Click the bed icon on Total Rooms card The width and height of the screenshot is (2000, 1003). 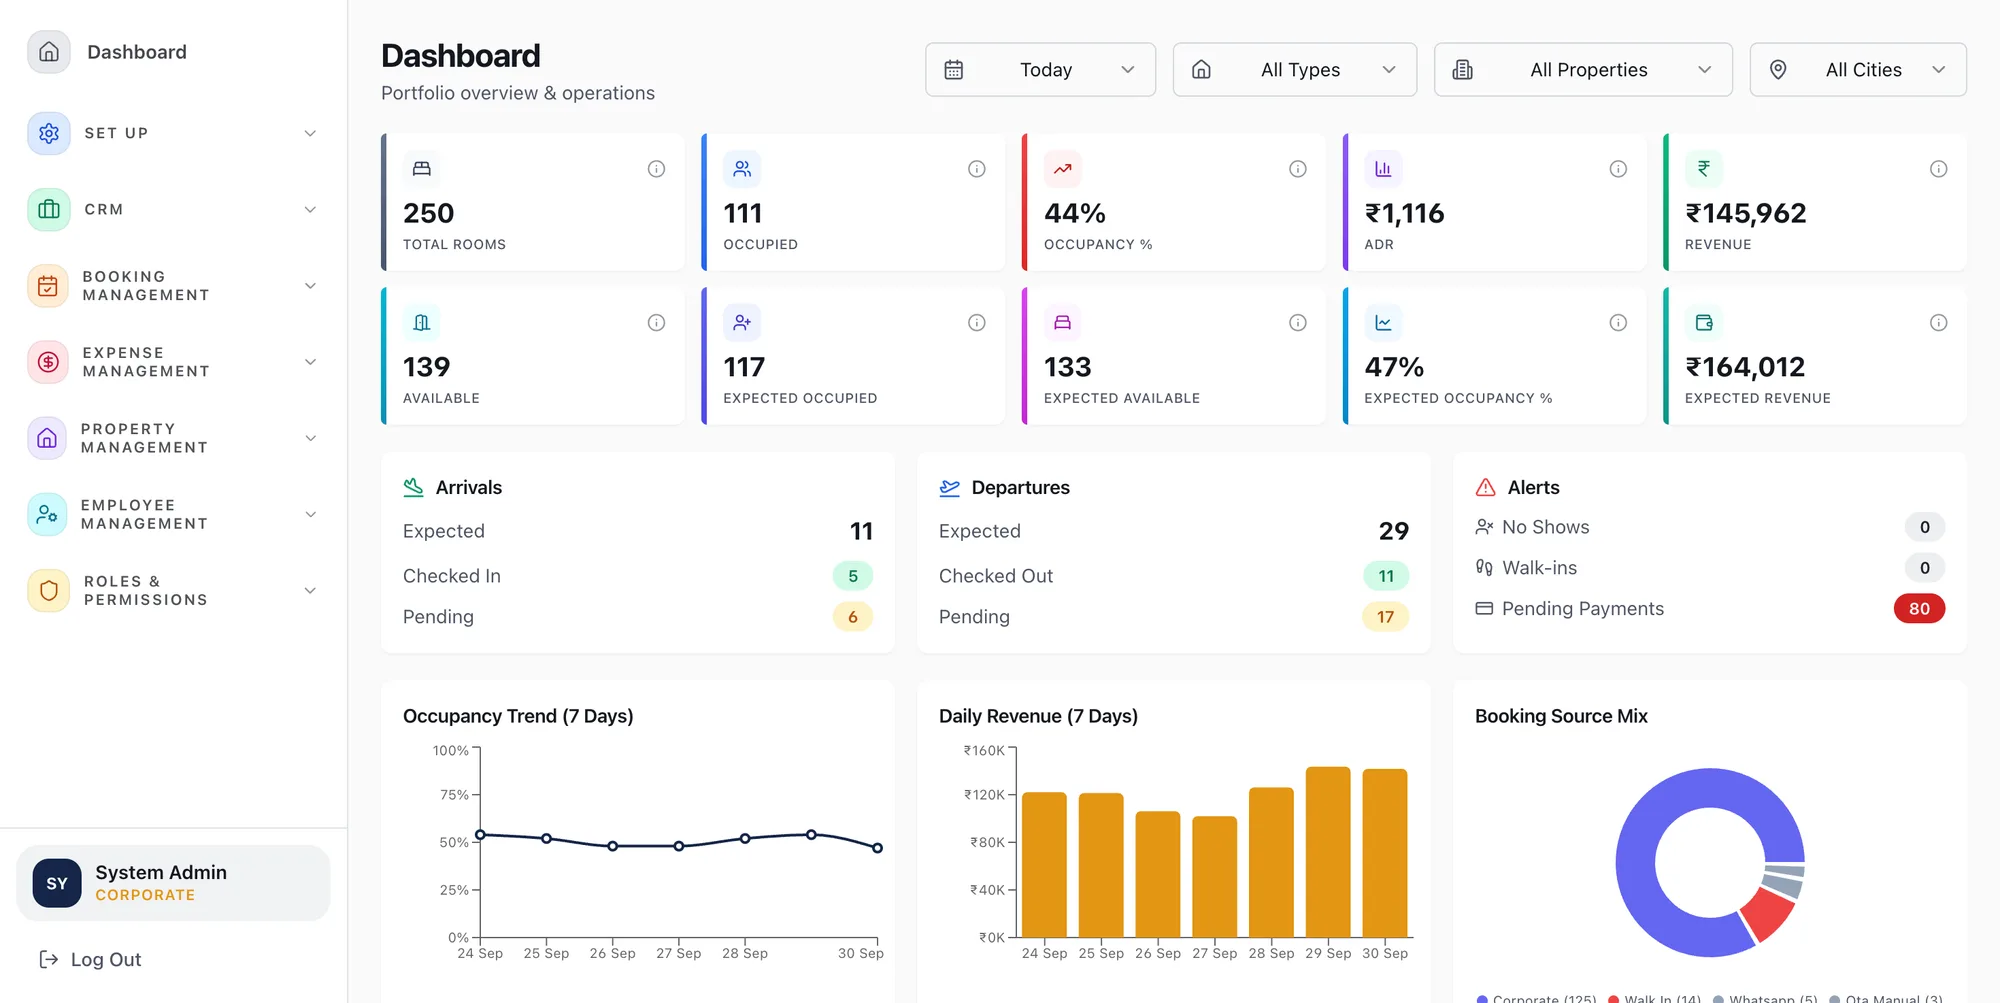[422, 169]
